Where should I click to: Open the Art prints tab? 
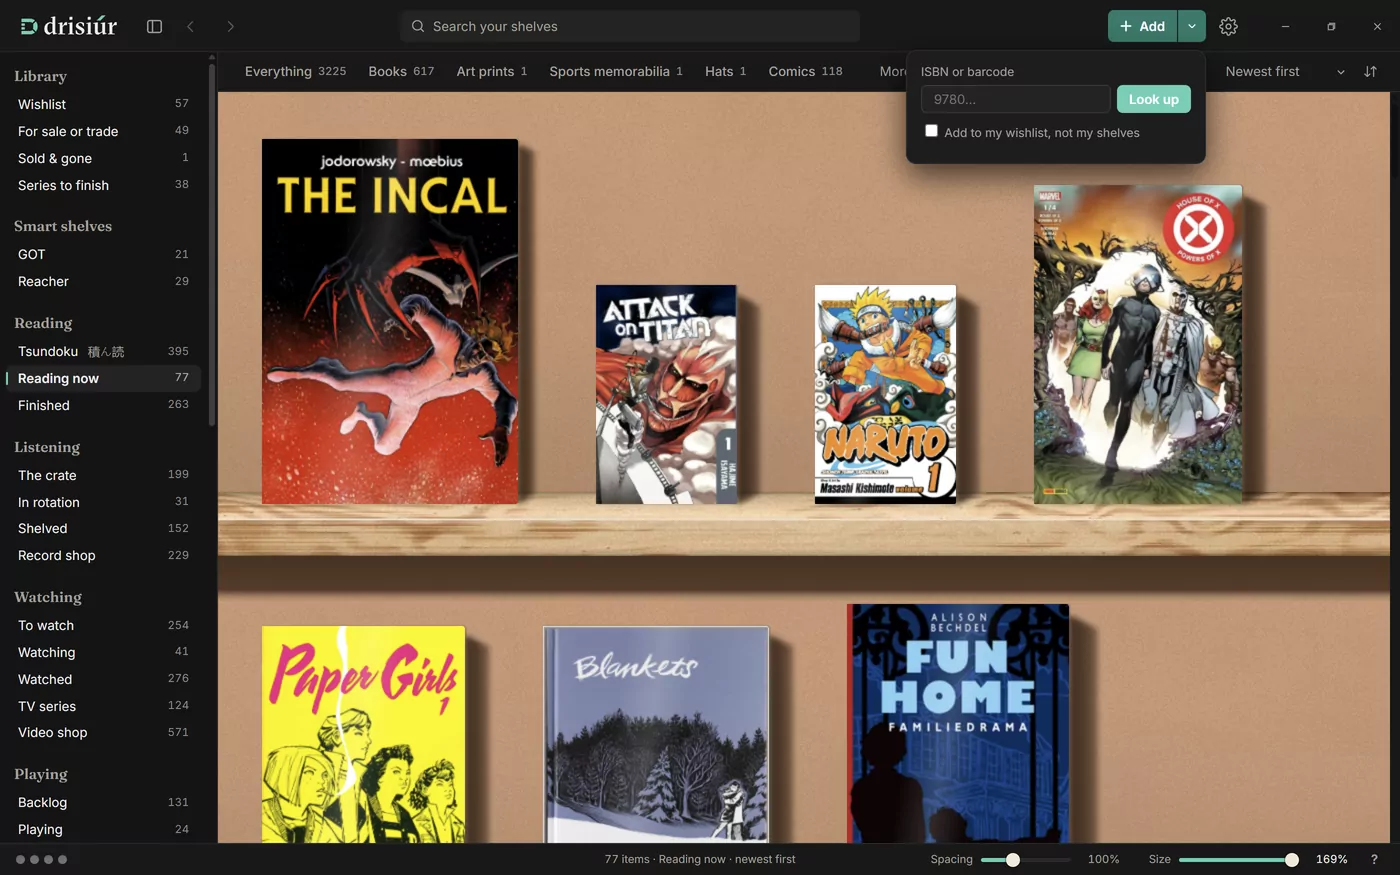pyautogui.click(x=491, y=71)
